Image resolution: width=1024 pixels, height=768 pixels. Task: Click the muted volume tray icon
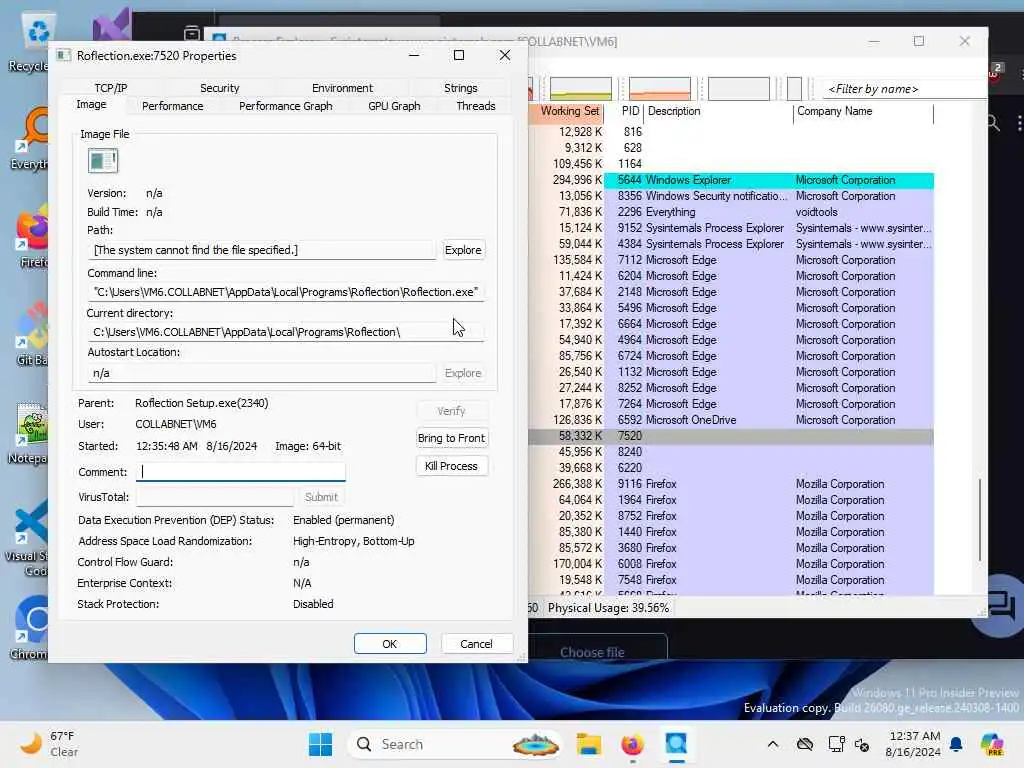coord(861,744)
